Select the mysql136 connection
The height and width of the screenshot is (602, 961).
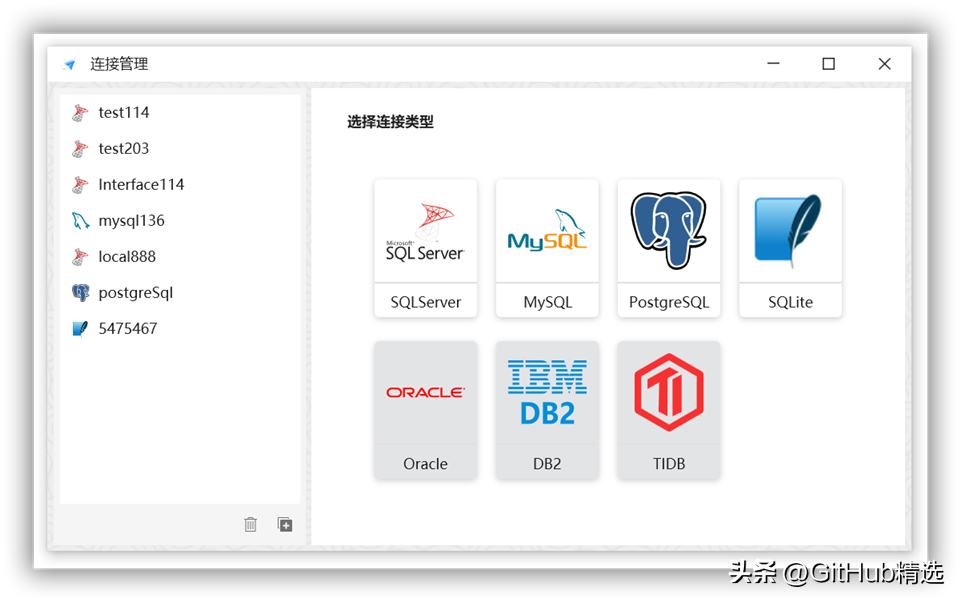click(180, 221)
